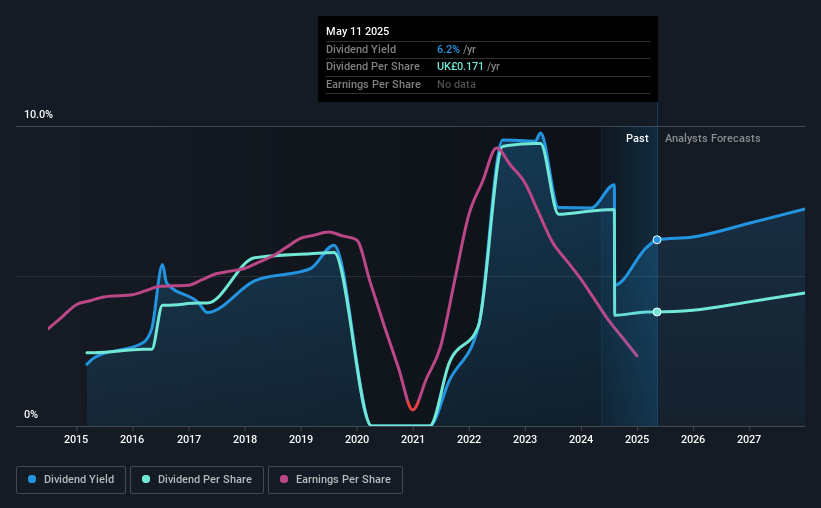Screen dimensions: 821x508
Task: Click the 2026 x-axis label
Action: coord(693,439)
